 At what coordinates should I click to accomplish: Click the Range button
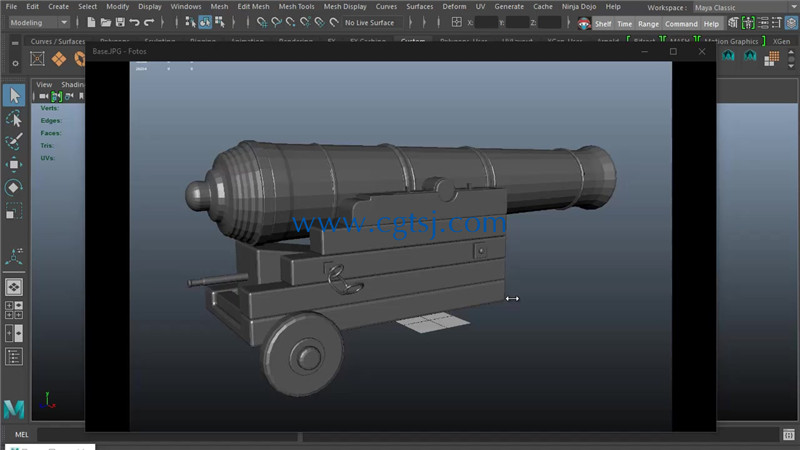tap(648, 23)
